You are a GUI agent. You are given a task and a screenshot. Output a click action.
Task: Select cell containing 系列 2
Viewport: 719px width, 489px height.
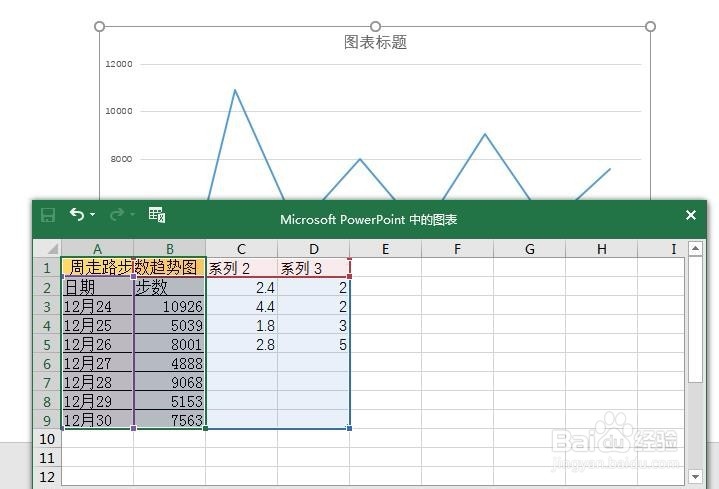242,268
